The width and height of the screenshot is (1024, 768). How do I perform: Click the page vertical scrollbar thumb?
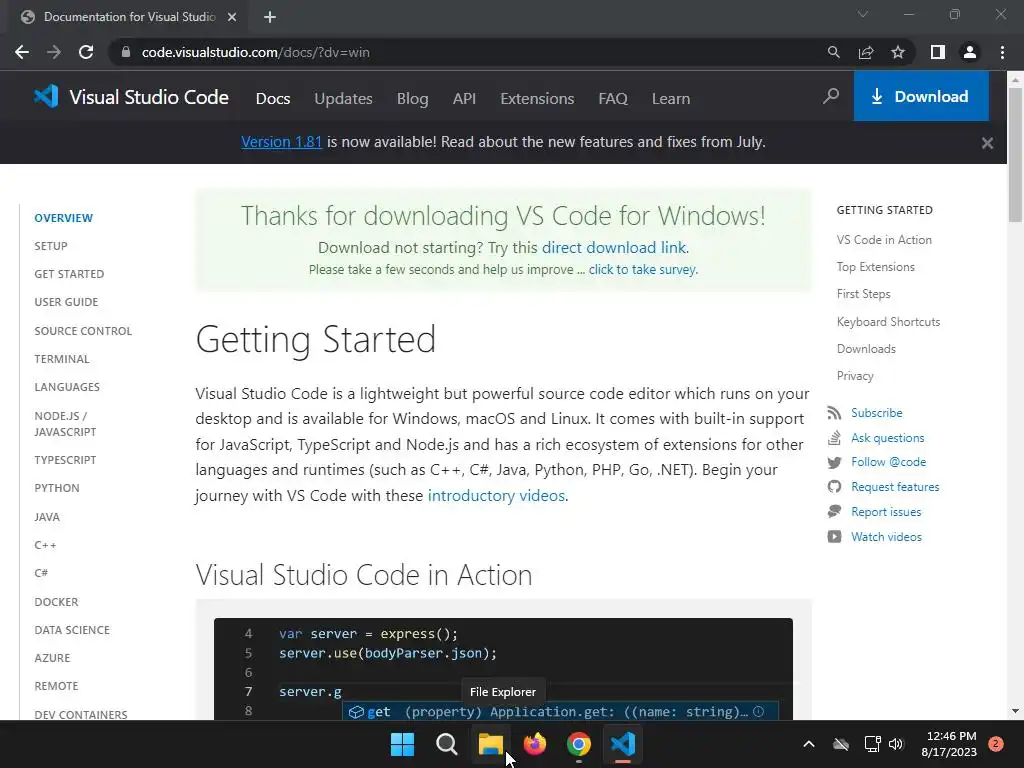coord(1015,154)
